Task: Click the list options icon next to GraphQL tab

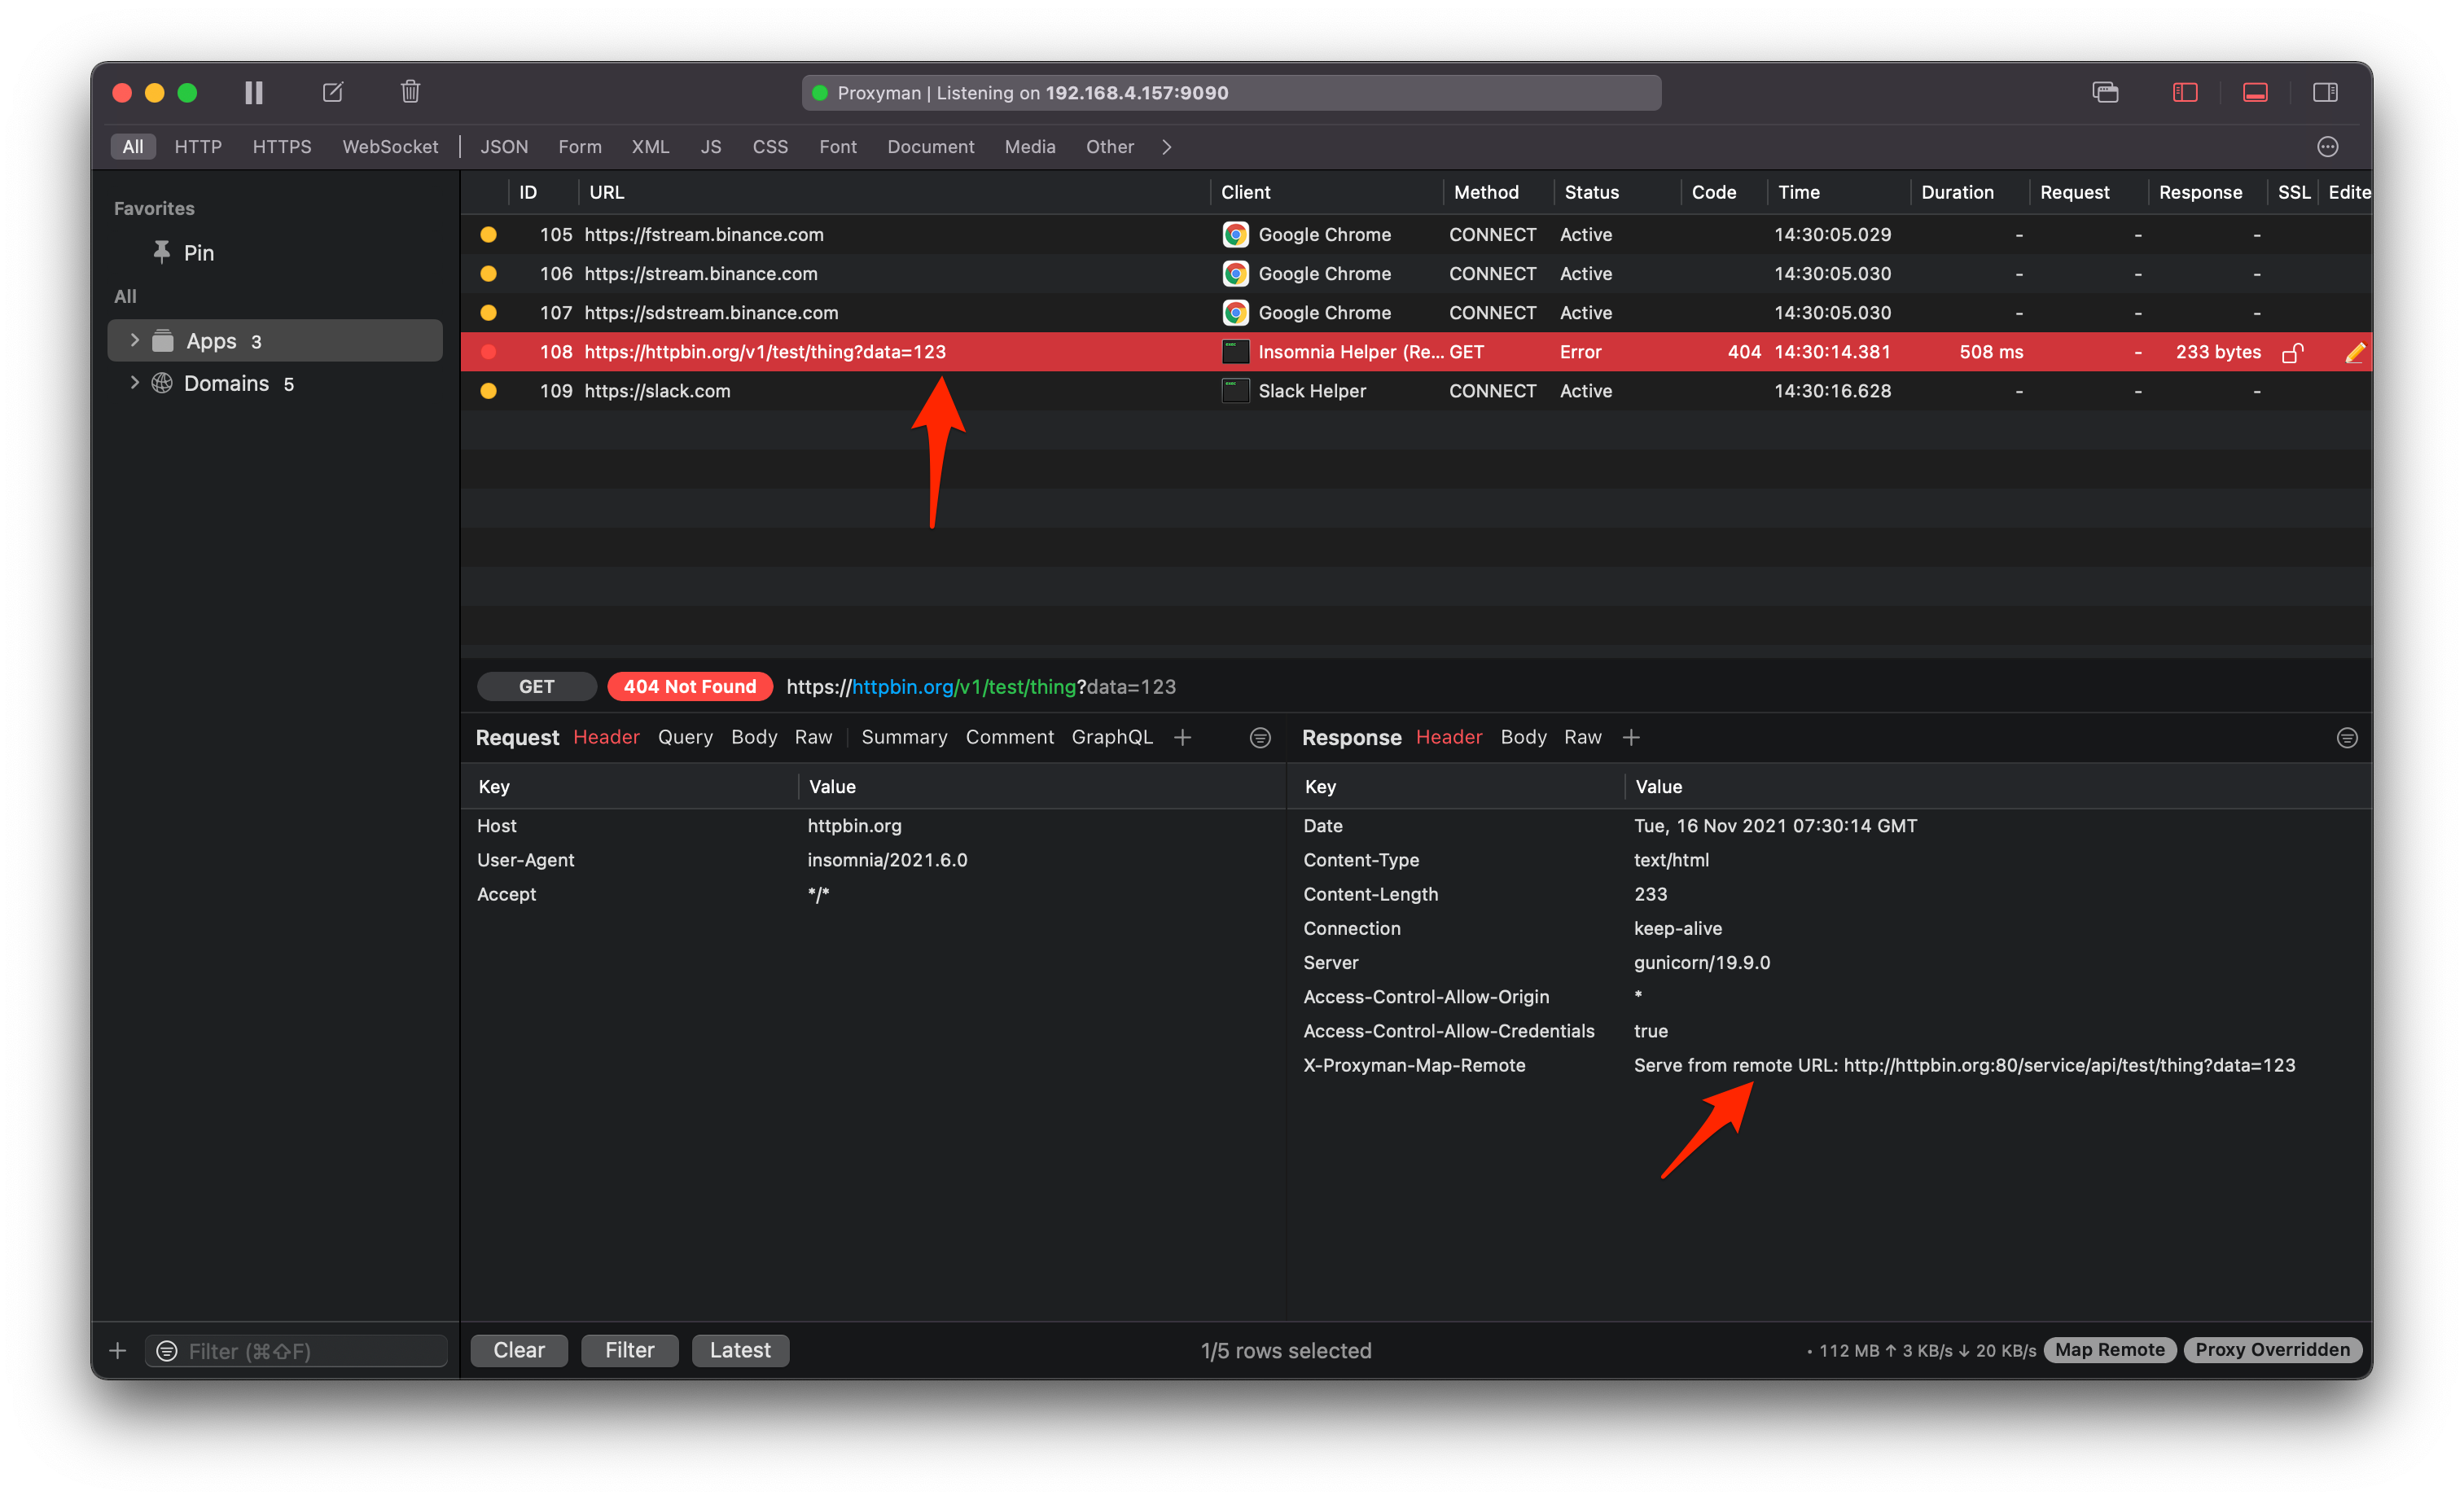Action: click(1260, 737)
